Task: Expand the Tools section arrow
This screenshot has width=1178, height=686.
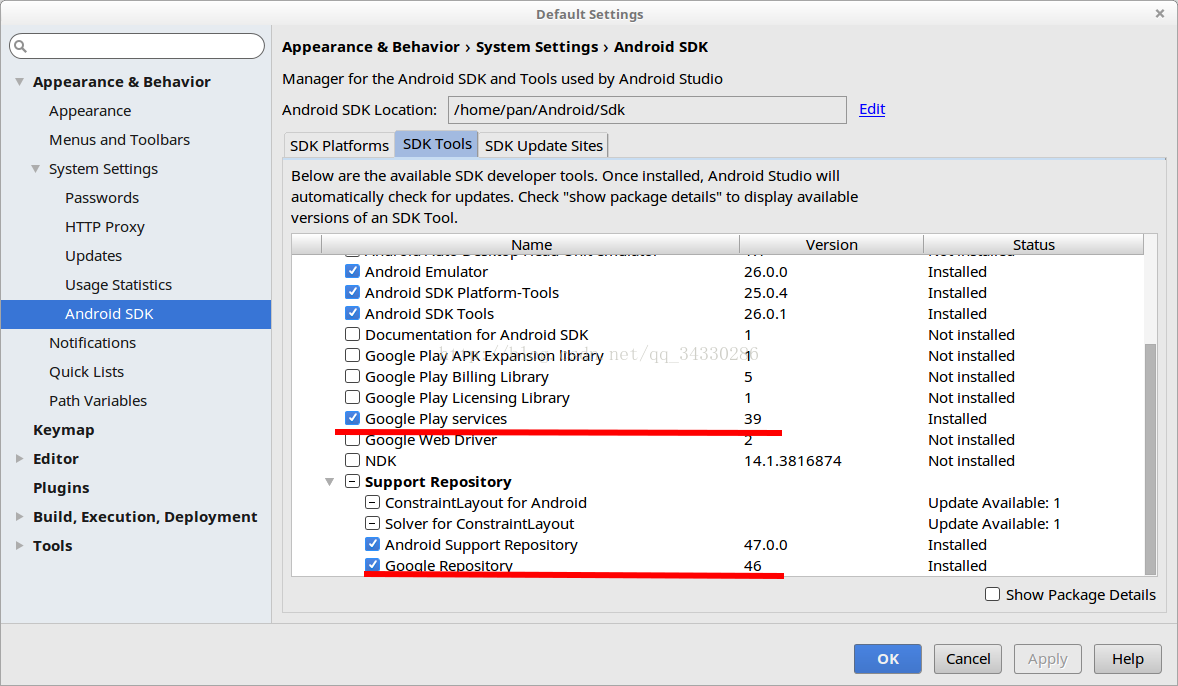Action: tap(20, 545)
